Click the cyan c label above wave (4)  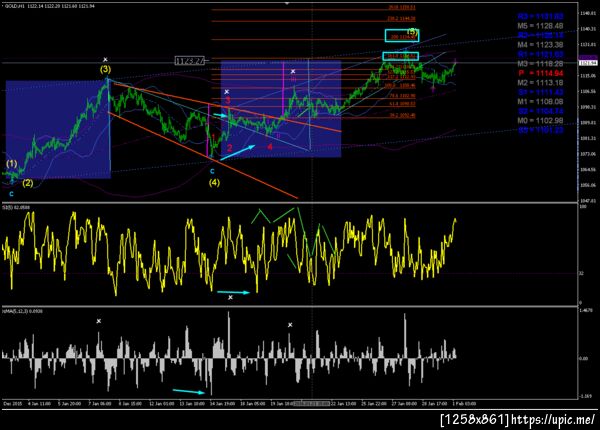point(212,171)
